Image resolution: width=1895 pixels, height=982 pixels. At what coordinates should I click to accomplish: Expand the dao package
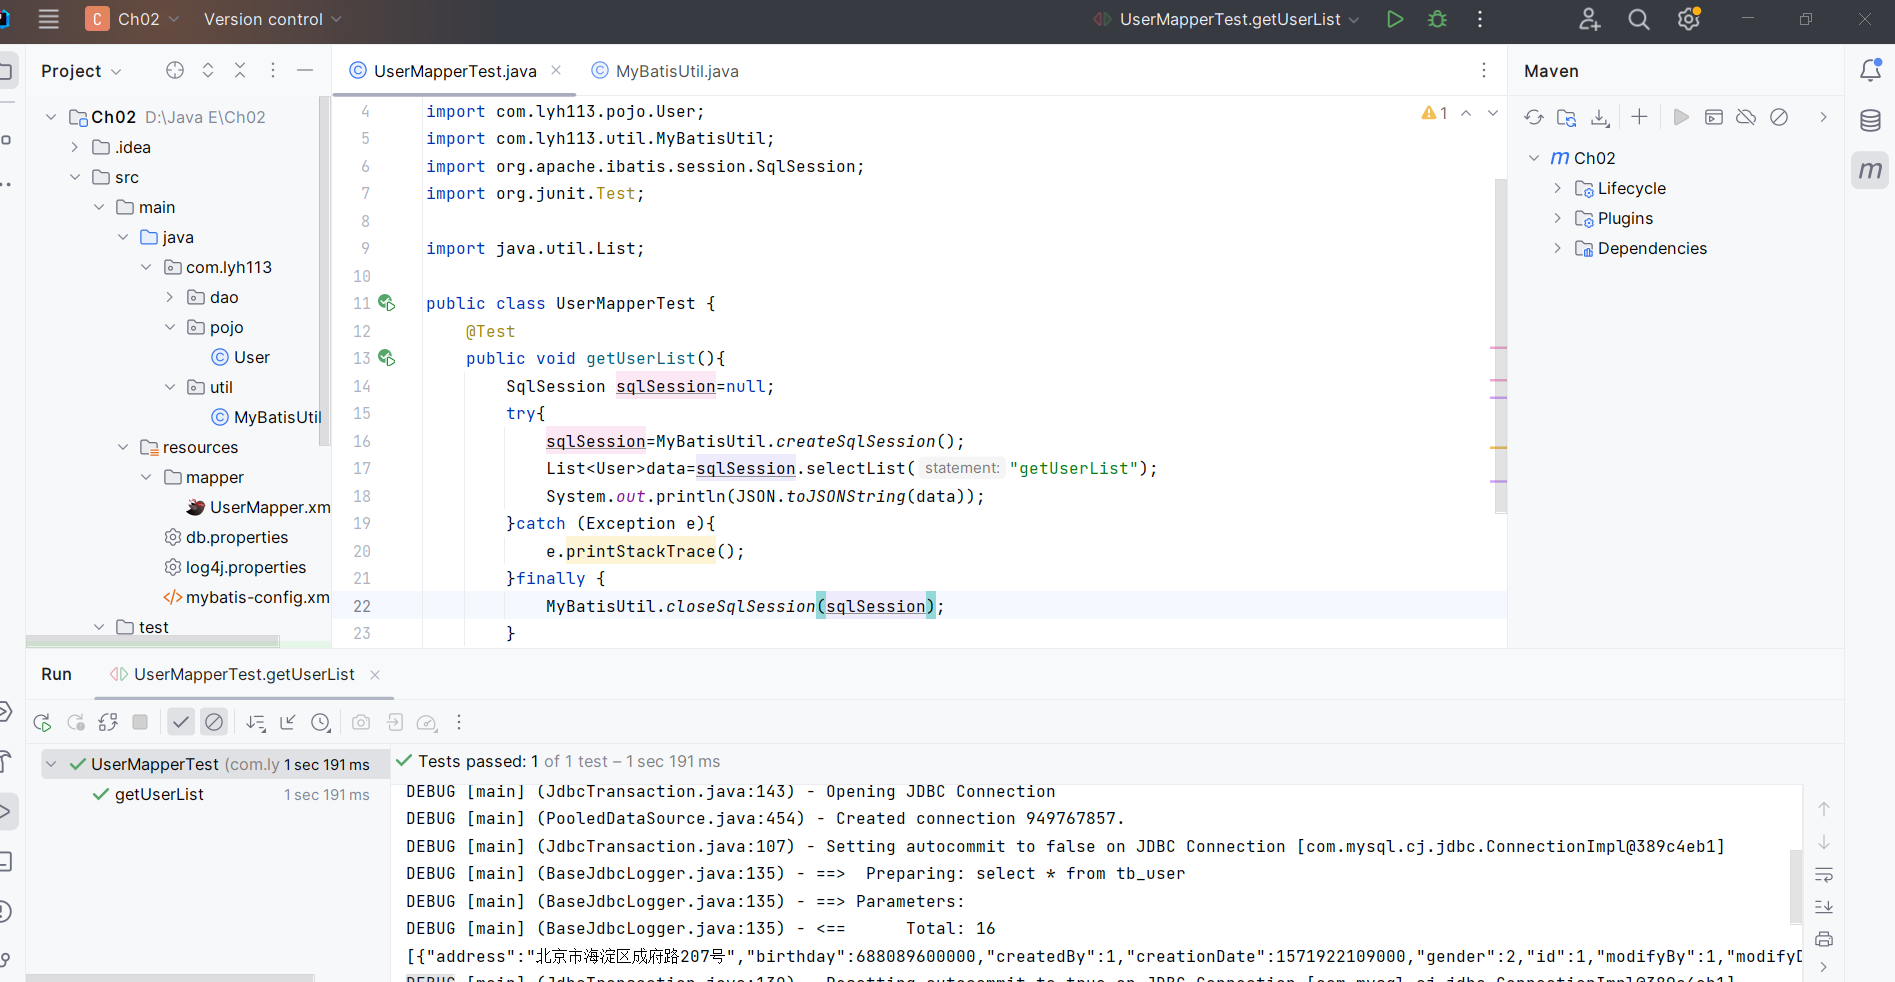click(169, 297)
